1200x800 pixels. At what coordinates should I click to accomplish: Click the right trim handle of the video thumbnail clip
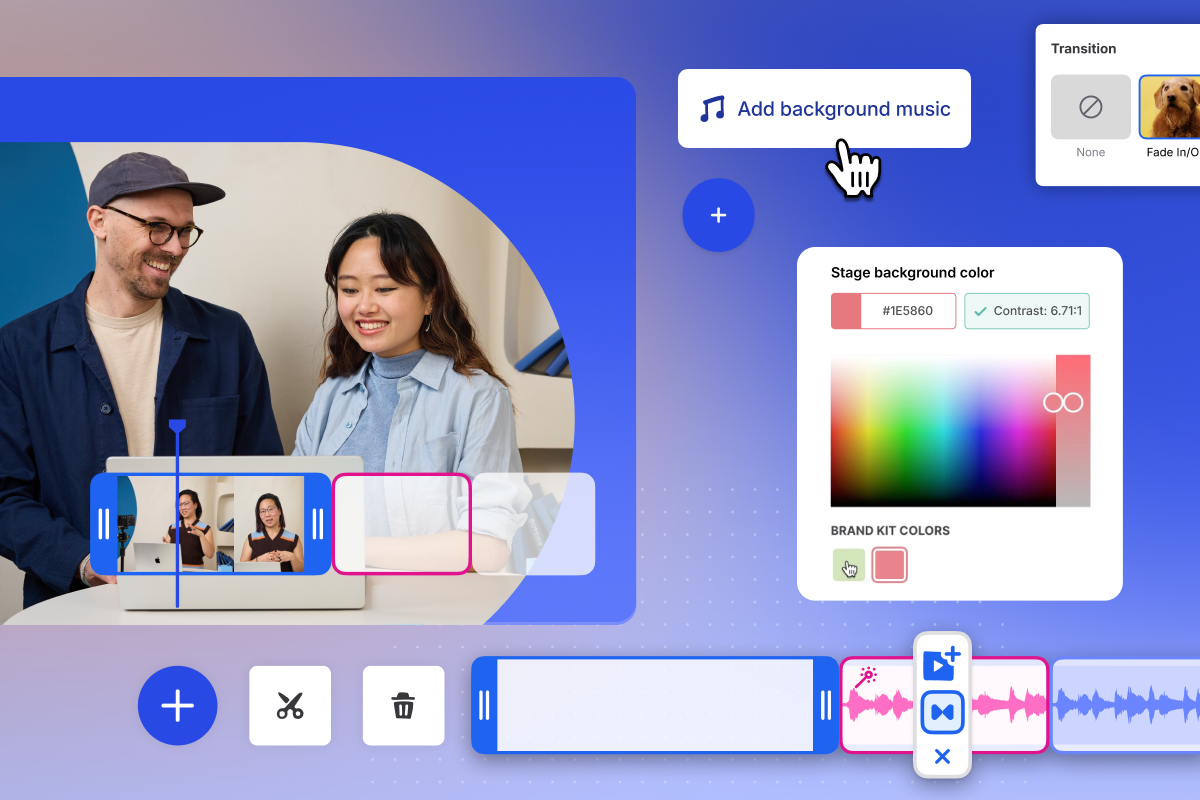(318, 524)
